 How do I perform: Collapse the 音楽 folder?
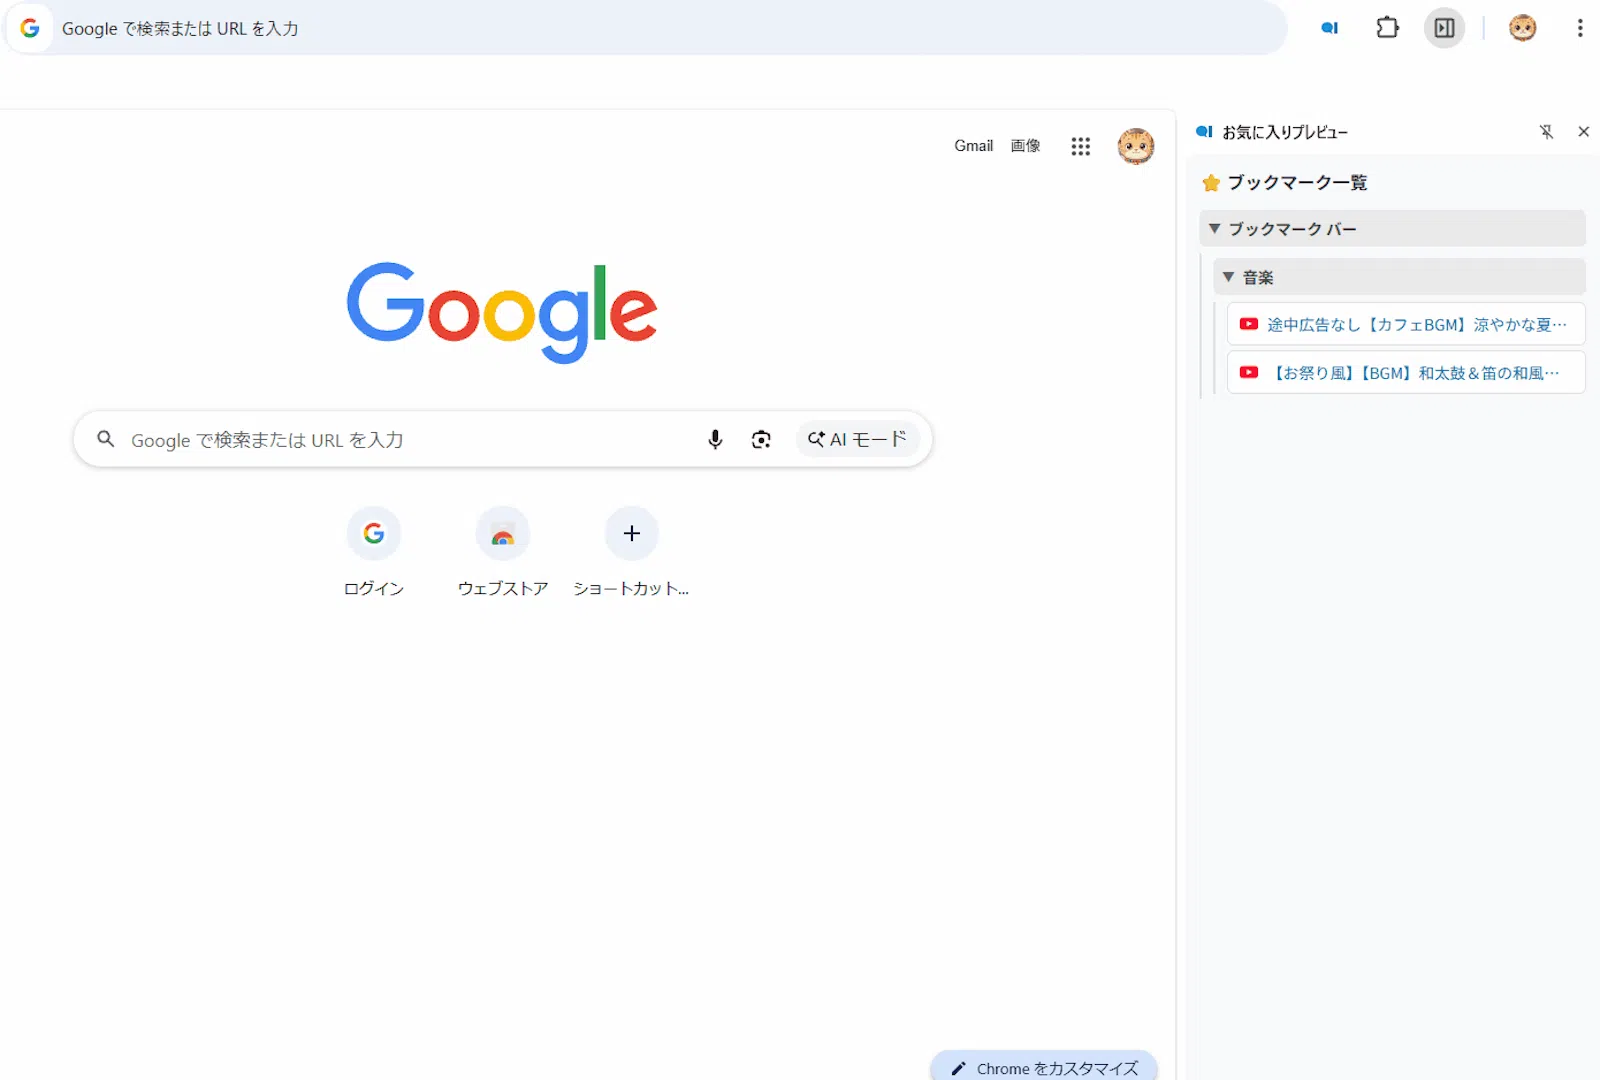1399,277
